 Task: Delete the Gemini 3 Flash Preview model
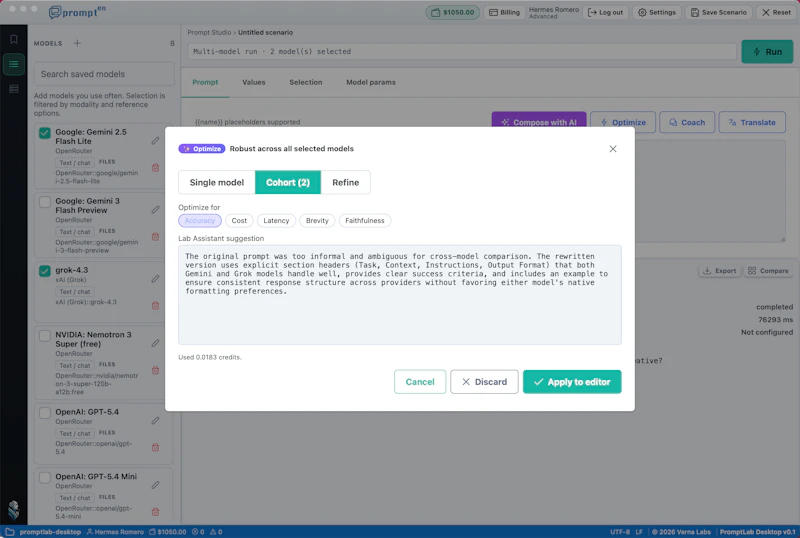155,236
